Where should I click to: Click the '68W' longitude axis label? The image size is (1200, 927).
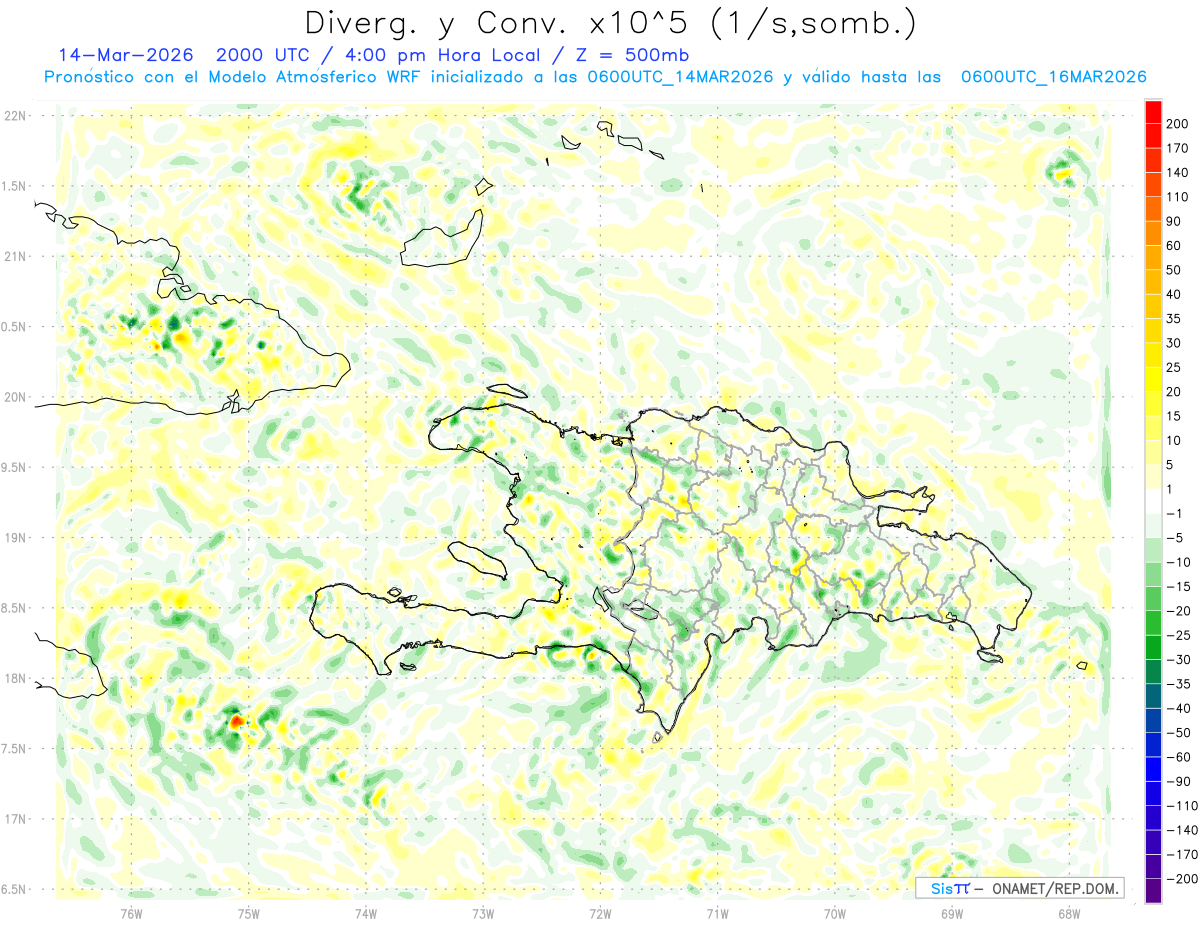[1069, 913]
